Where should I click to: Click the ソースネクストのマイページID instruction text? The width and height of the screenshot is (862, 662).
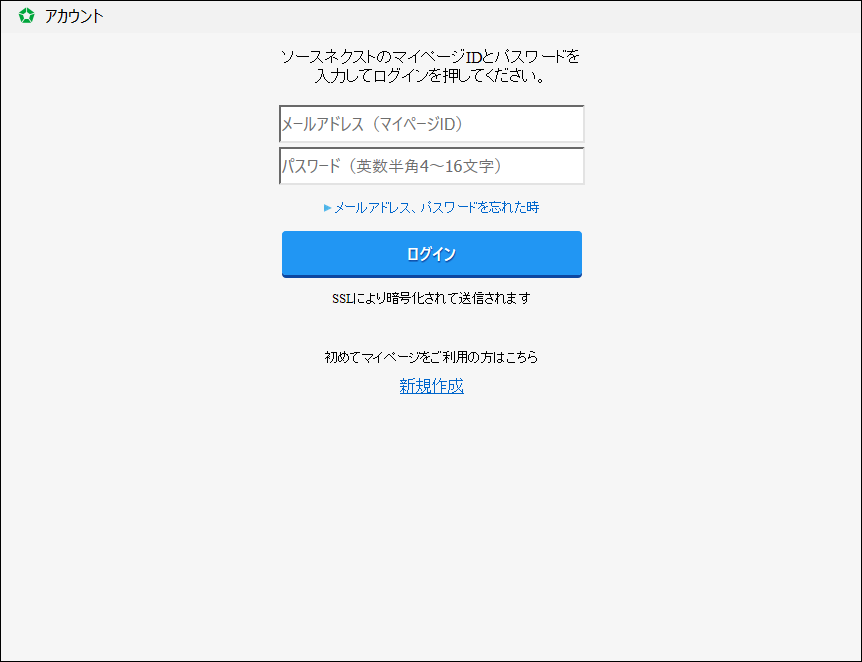pyautogui.click(x=430, y=66)
